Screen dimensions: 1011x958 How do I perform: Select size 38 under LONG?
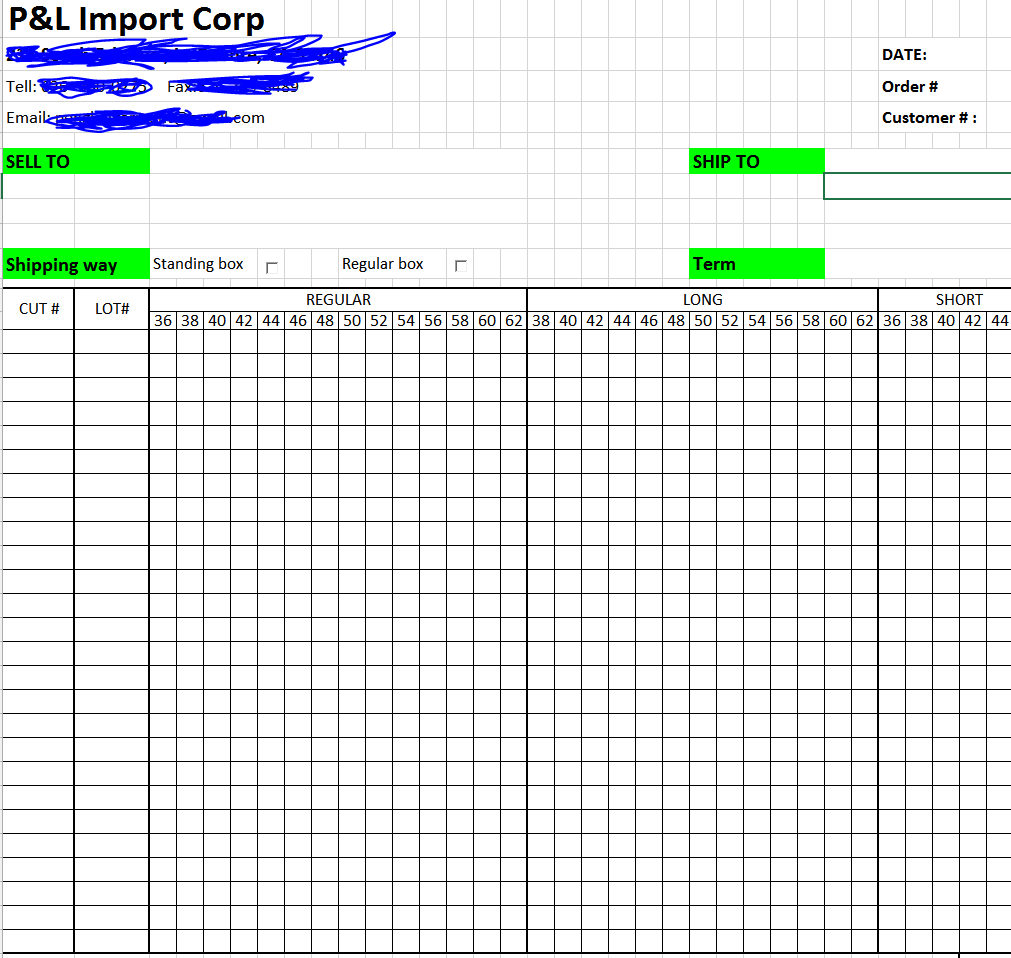pyautogui.click(x=541, y=320)
